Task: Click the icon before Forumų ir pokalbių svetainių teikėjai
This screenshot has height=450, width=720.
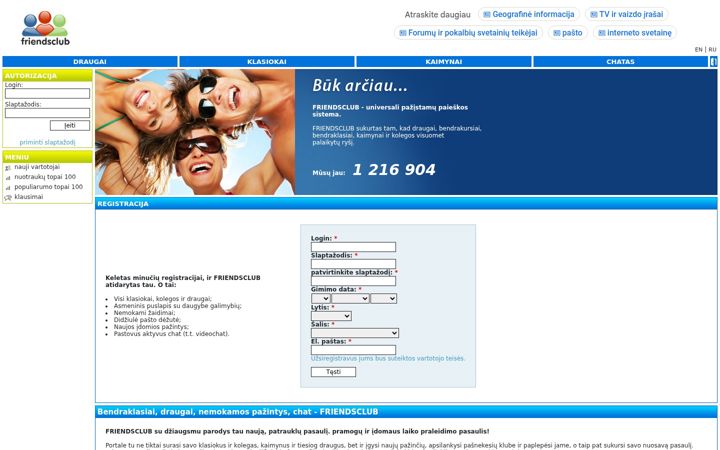Action: 403,33
